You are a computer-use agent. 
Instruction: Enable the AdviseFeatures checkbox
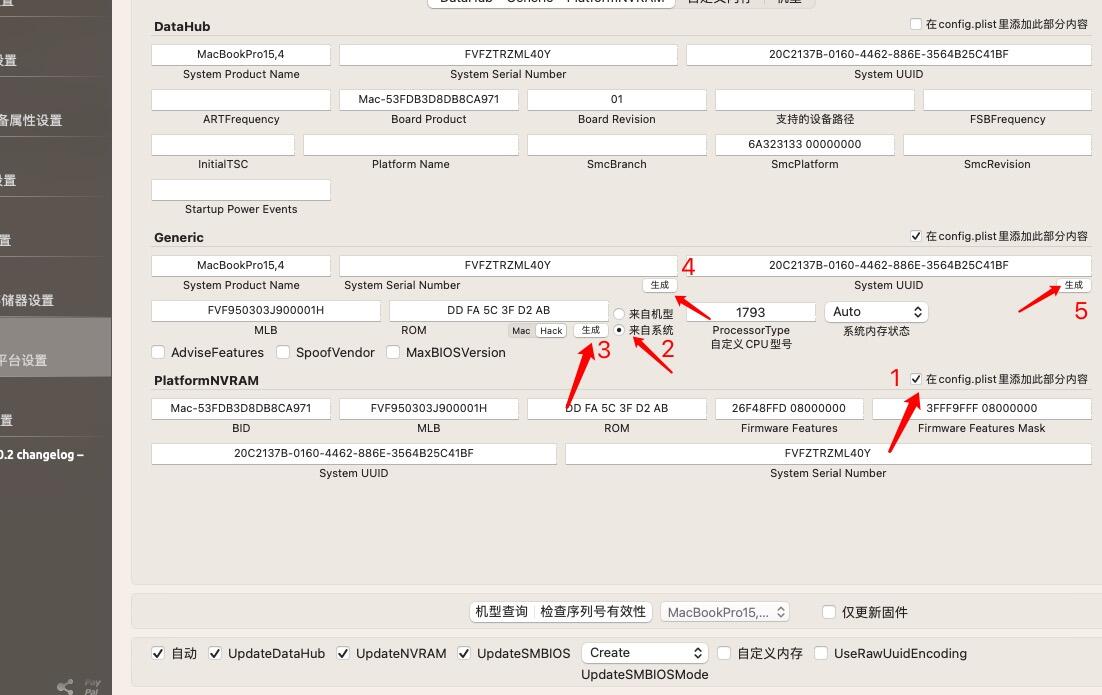coord(158,352)
